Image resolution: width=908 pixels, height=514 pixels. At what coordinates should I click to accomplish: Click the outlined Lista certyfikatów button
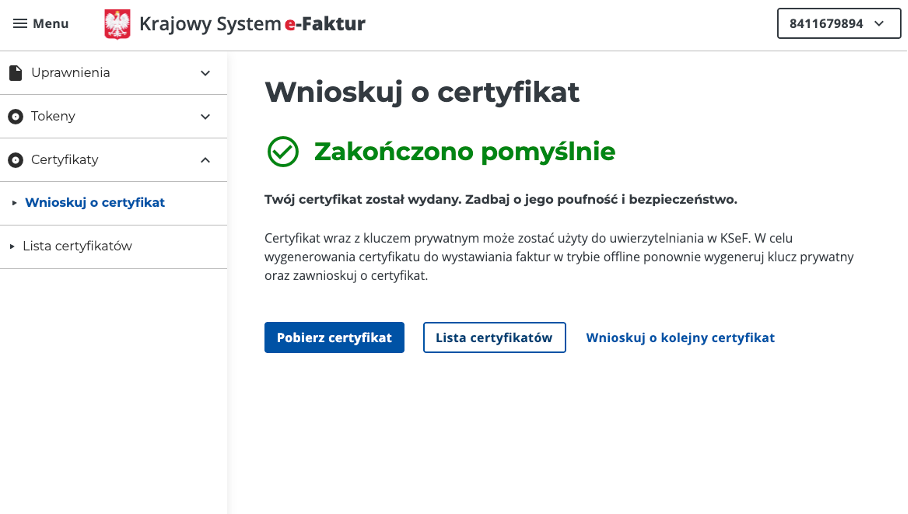pos(494,338)
